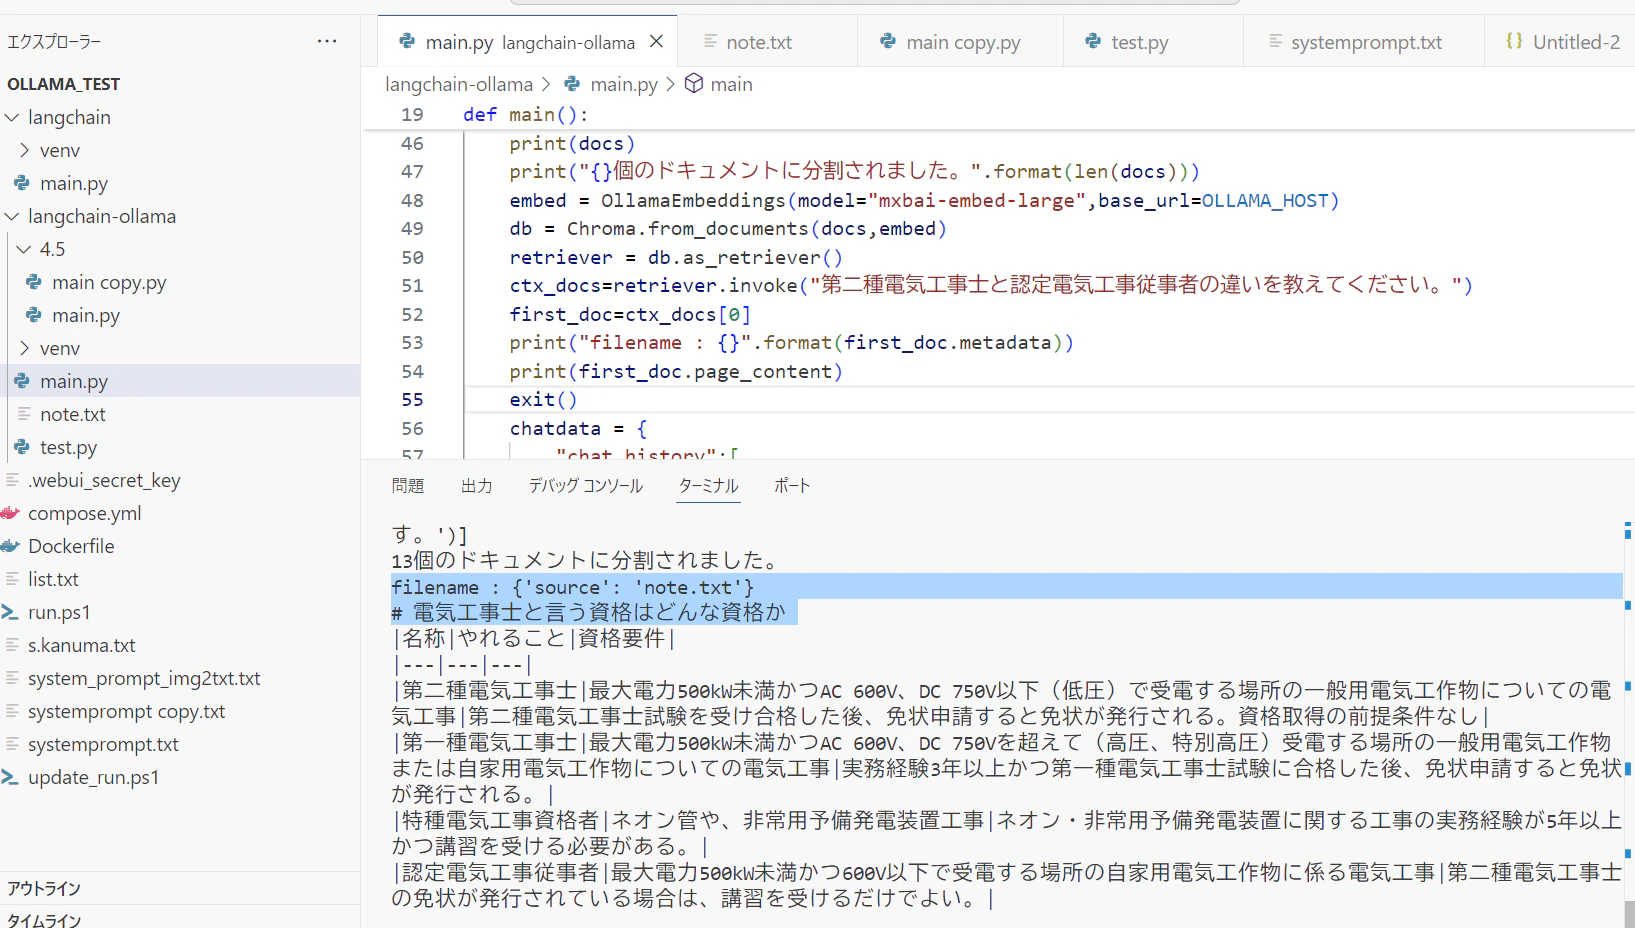Open the explorer's more actions ellipsis menu
This screenshot has width=1635, height=928.
[x=327, y=41]
